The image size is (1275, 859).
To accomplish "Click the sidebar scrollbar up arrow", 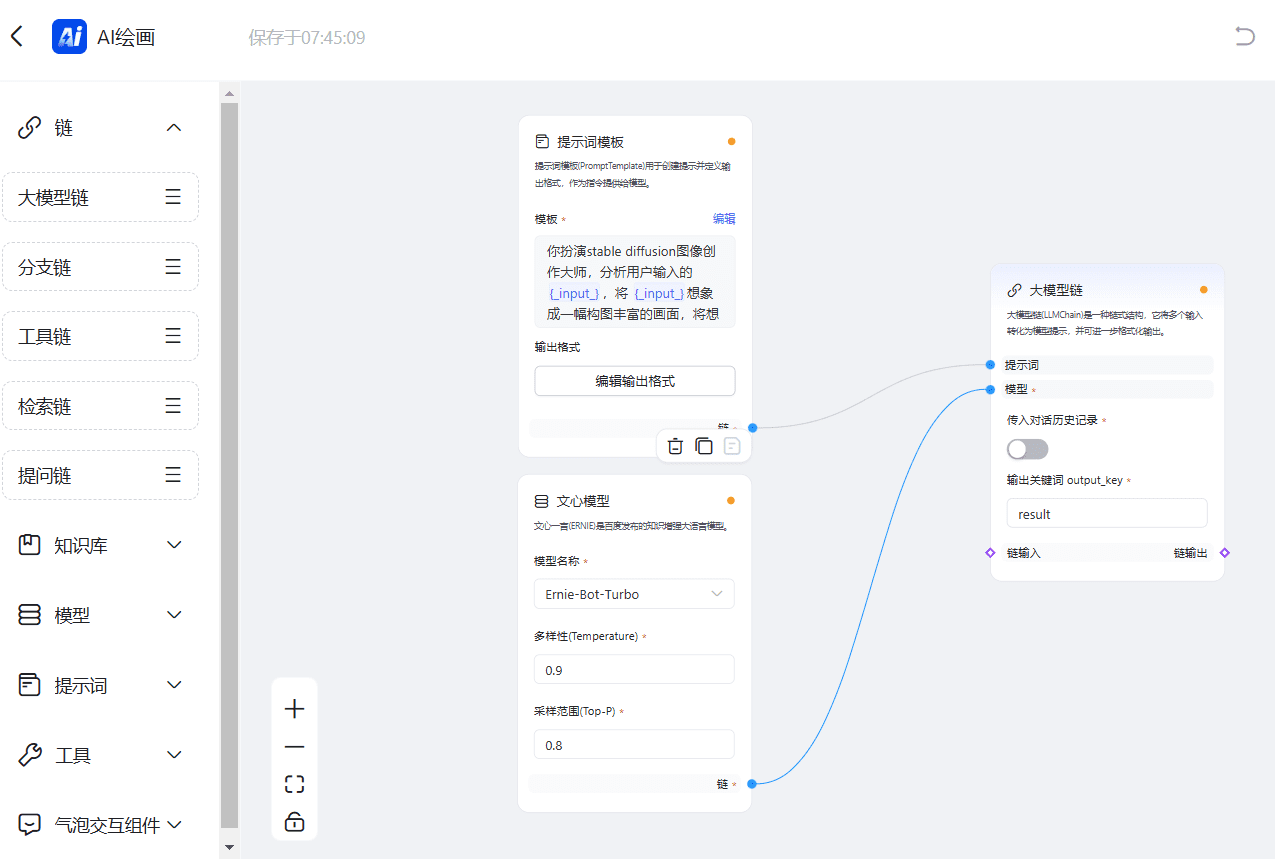I will 230,94.
